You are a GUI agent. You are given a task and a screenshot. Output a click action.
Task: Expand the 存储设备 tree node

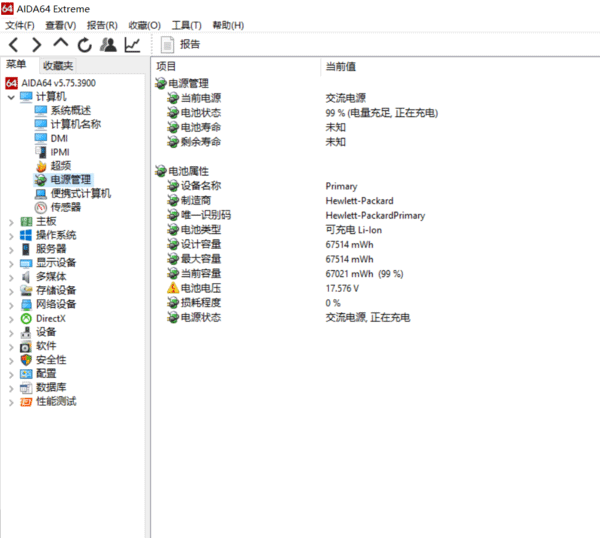point(11,291)
